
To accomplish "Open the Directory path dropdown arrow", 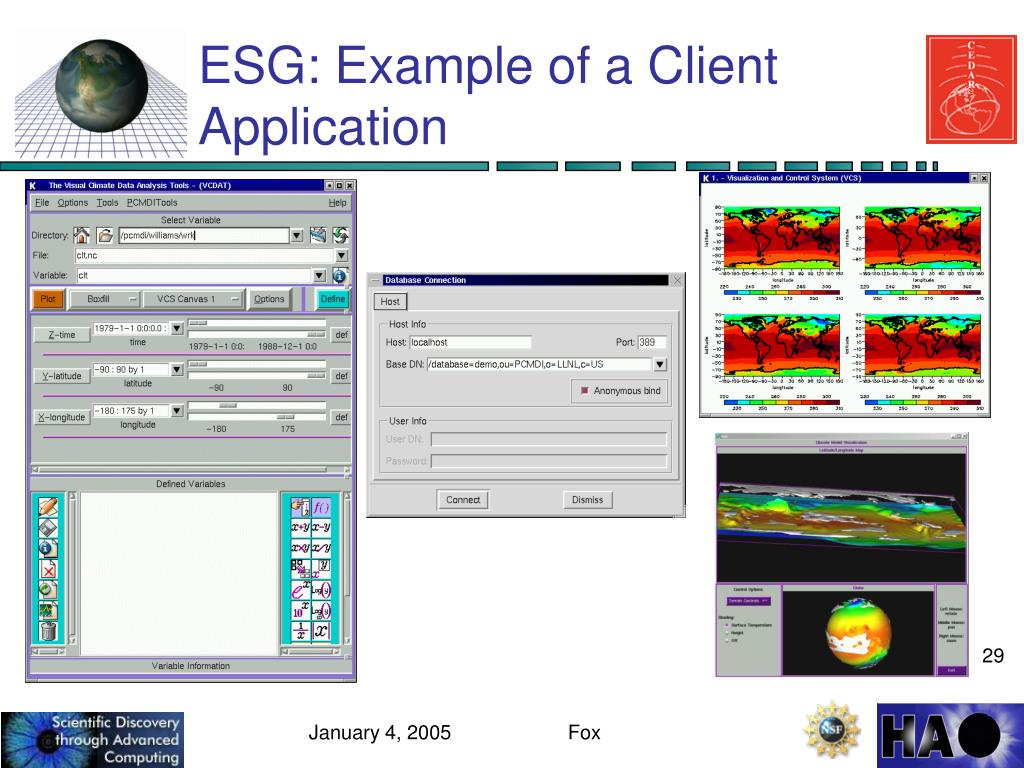I will point(296,236).
